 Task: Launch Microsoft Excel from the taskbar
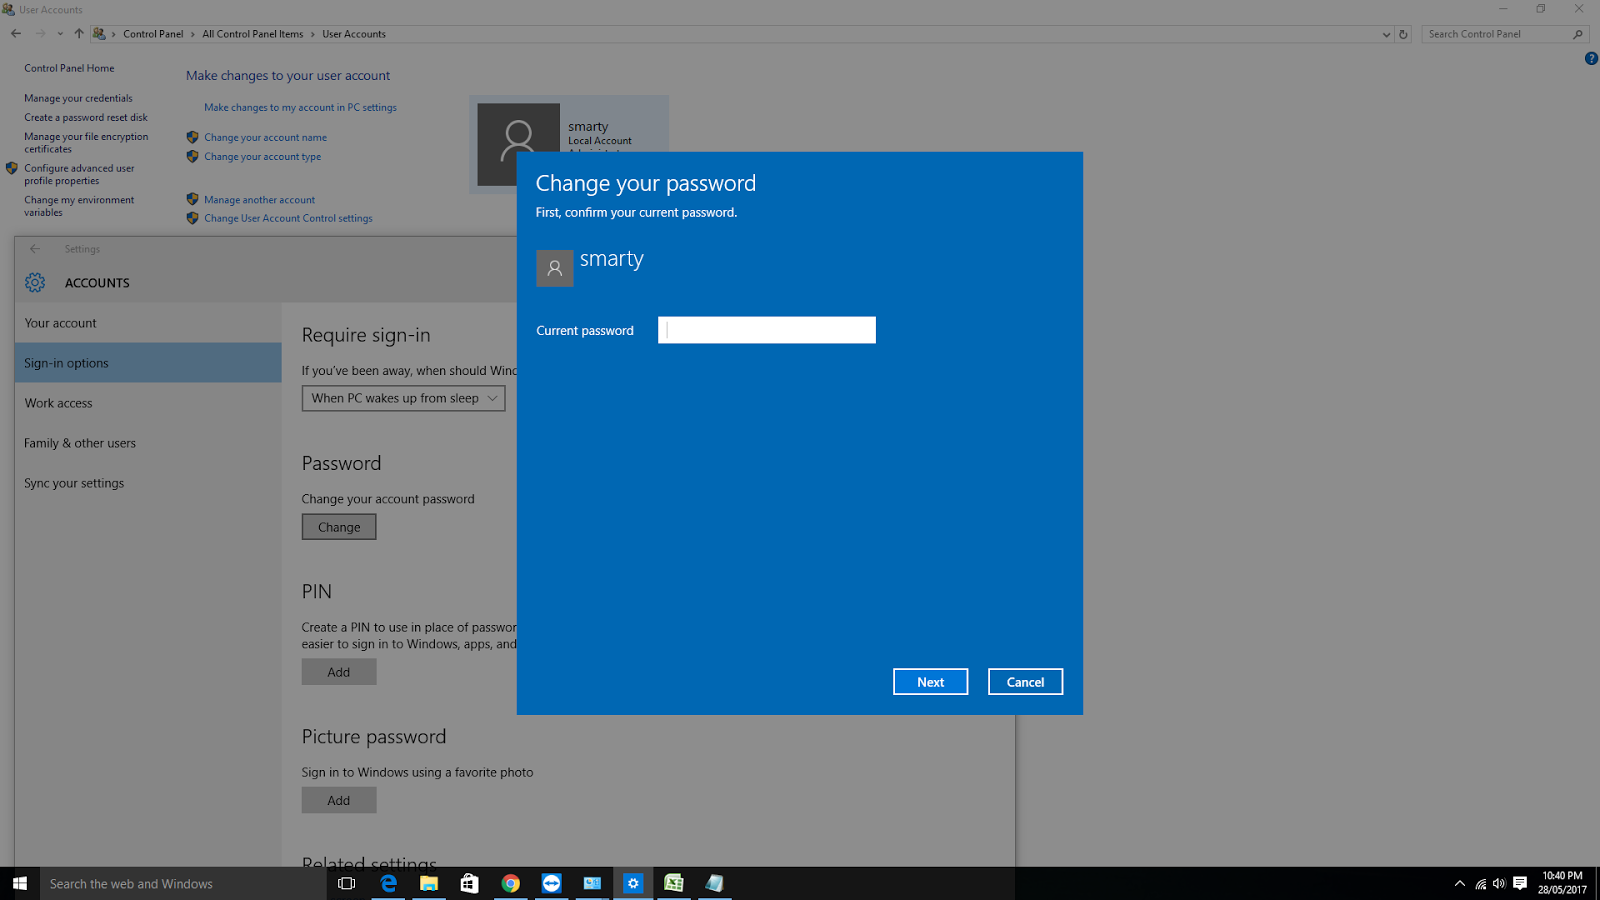(x=674, y=883)
